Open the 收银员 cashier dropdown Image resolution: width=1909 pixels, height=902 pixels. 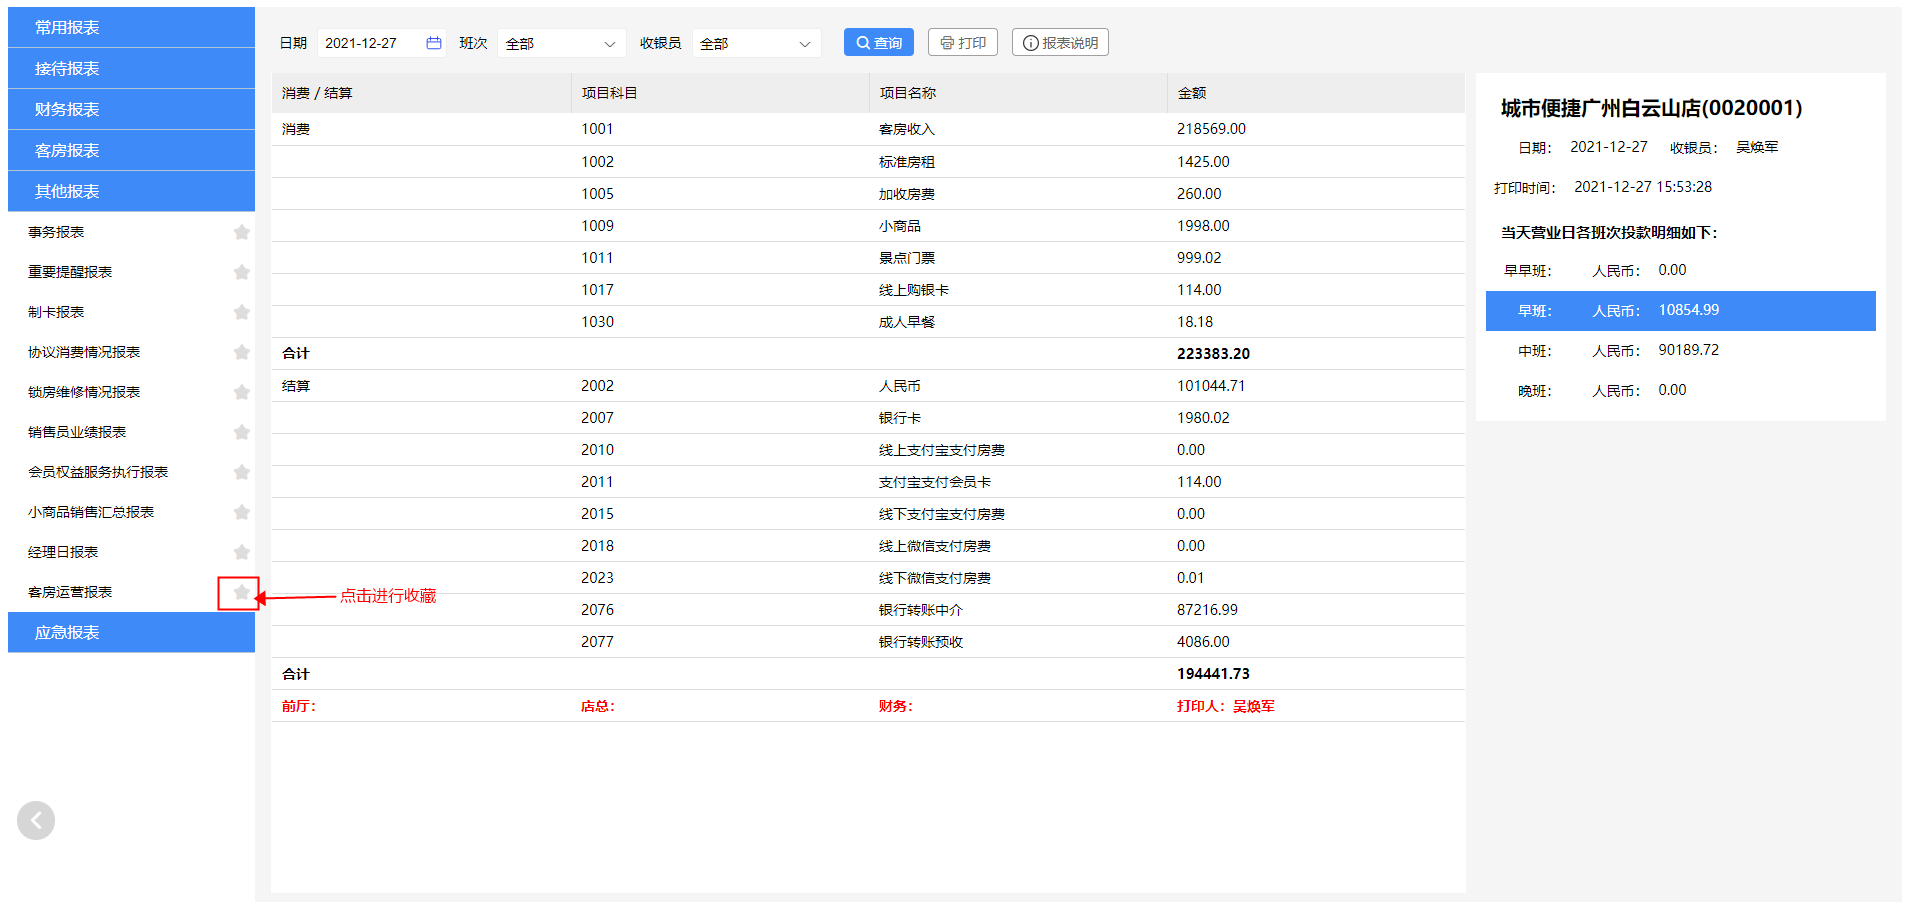[756, 43]
